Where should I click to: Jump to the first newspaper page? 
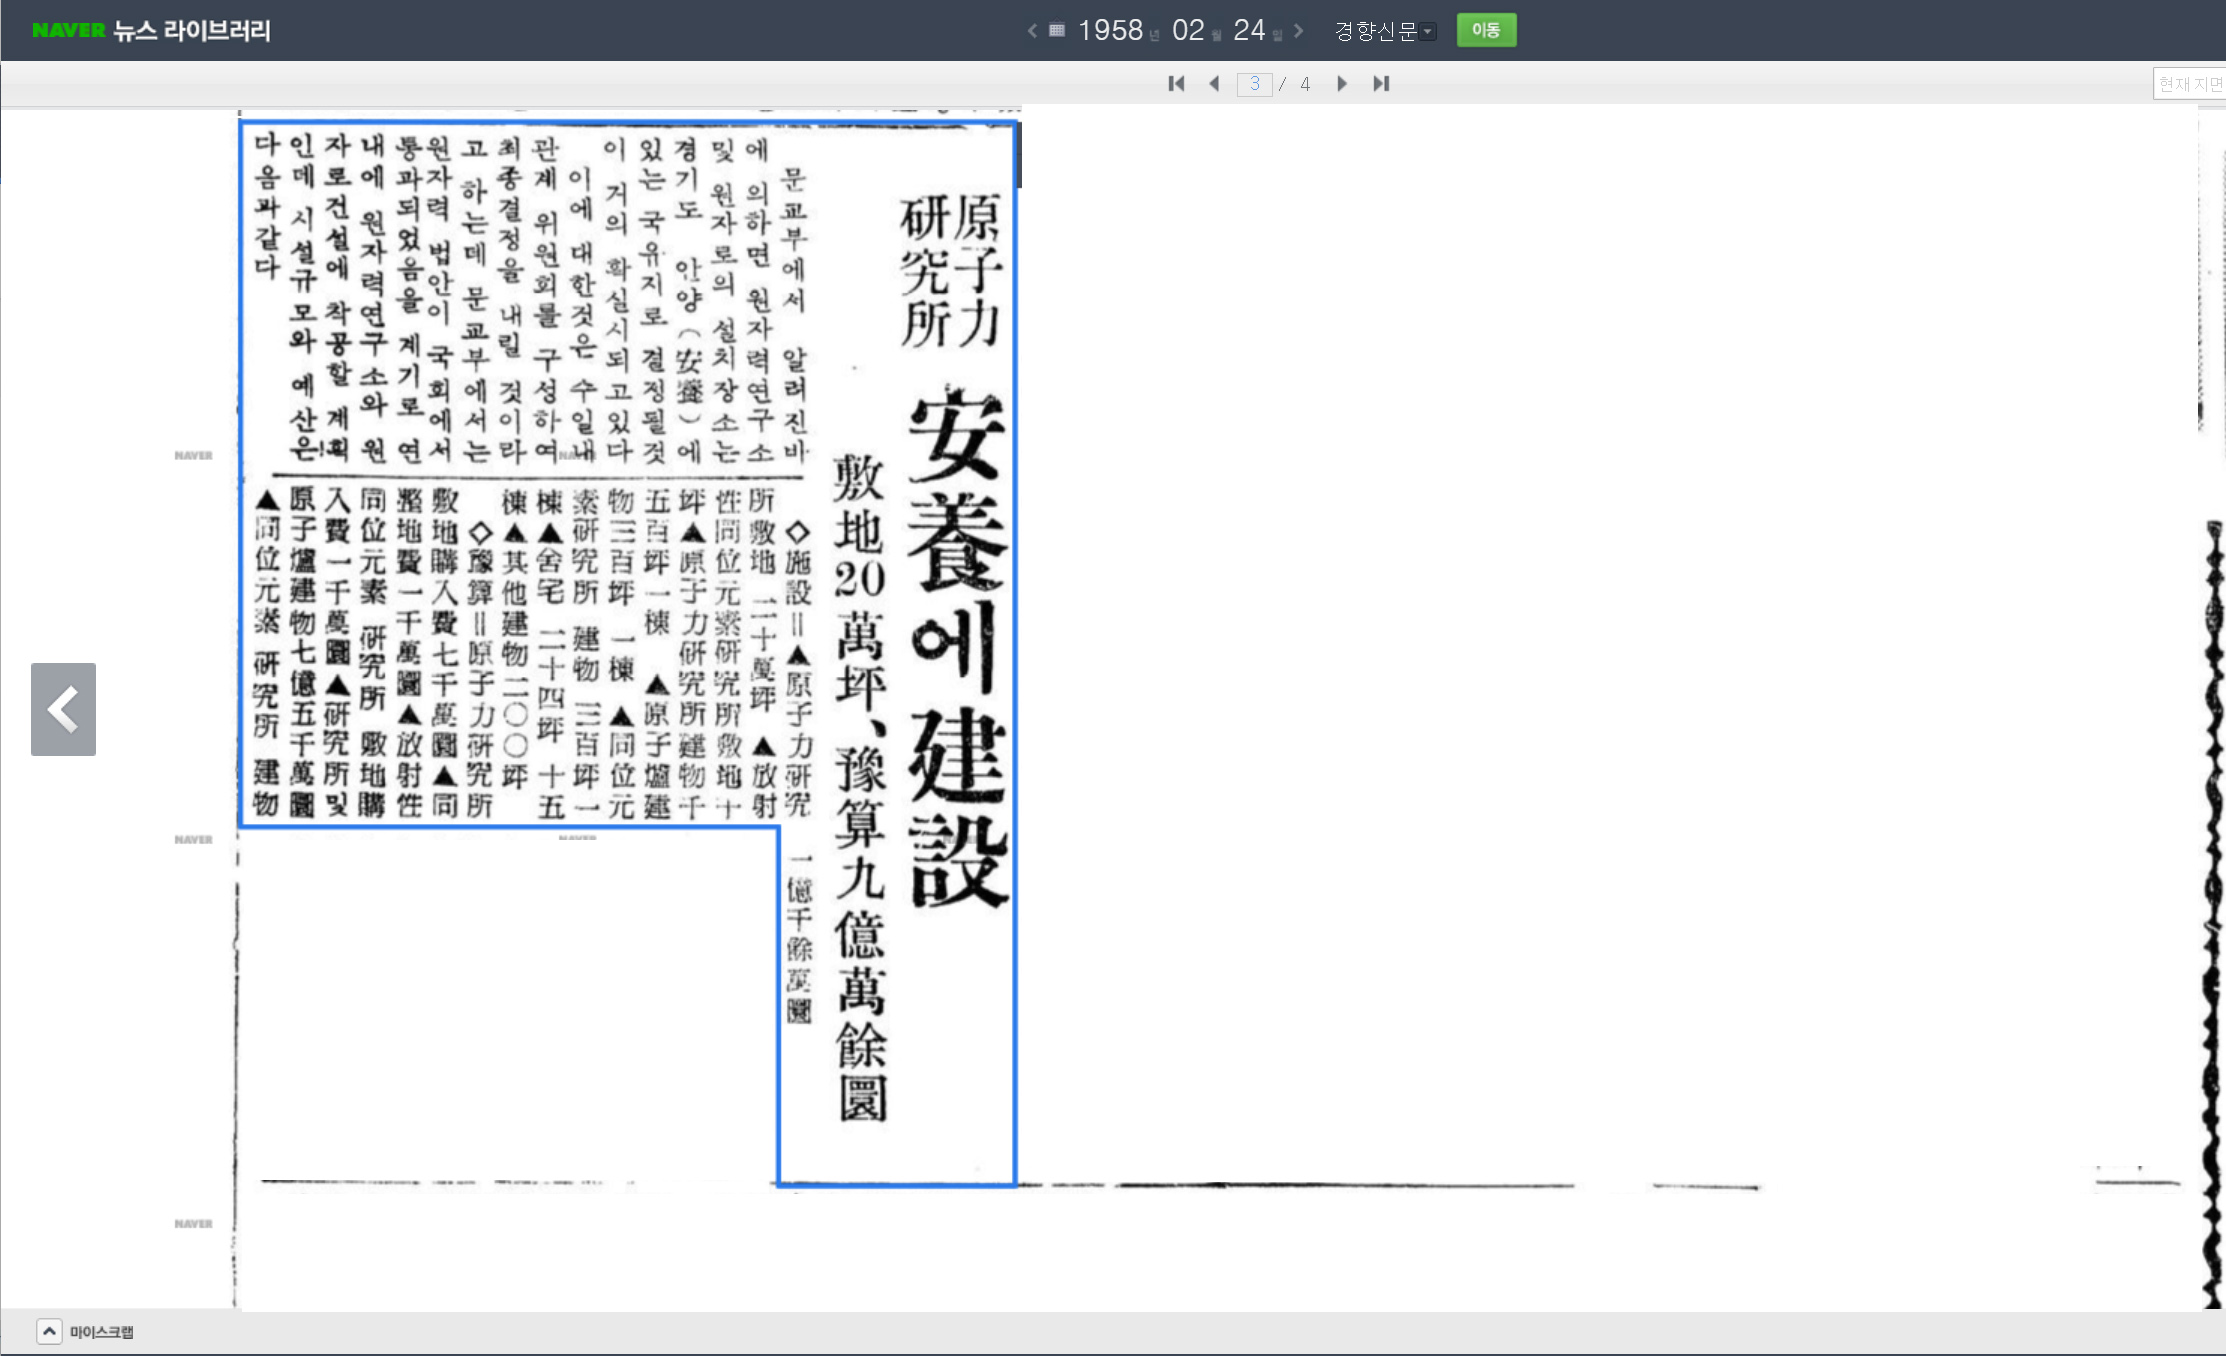pyautogui.click(x=1176, y=84)
